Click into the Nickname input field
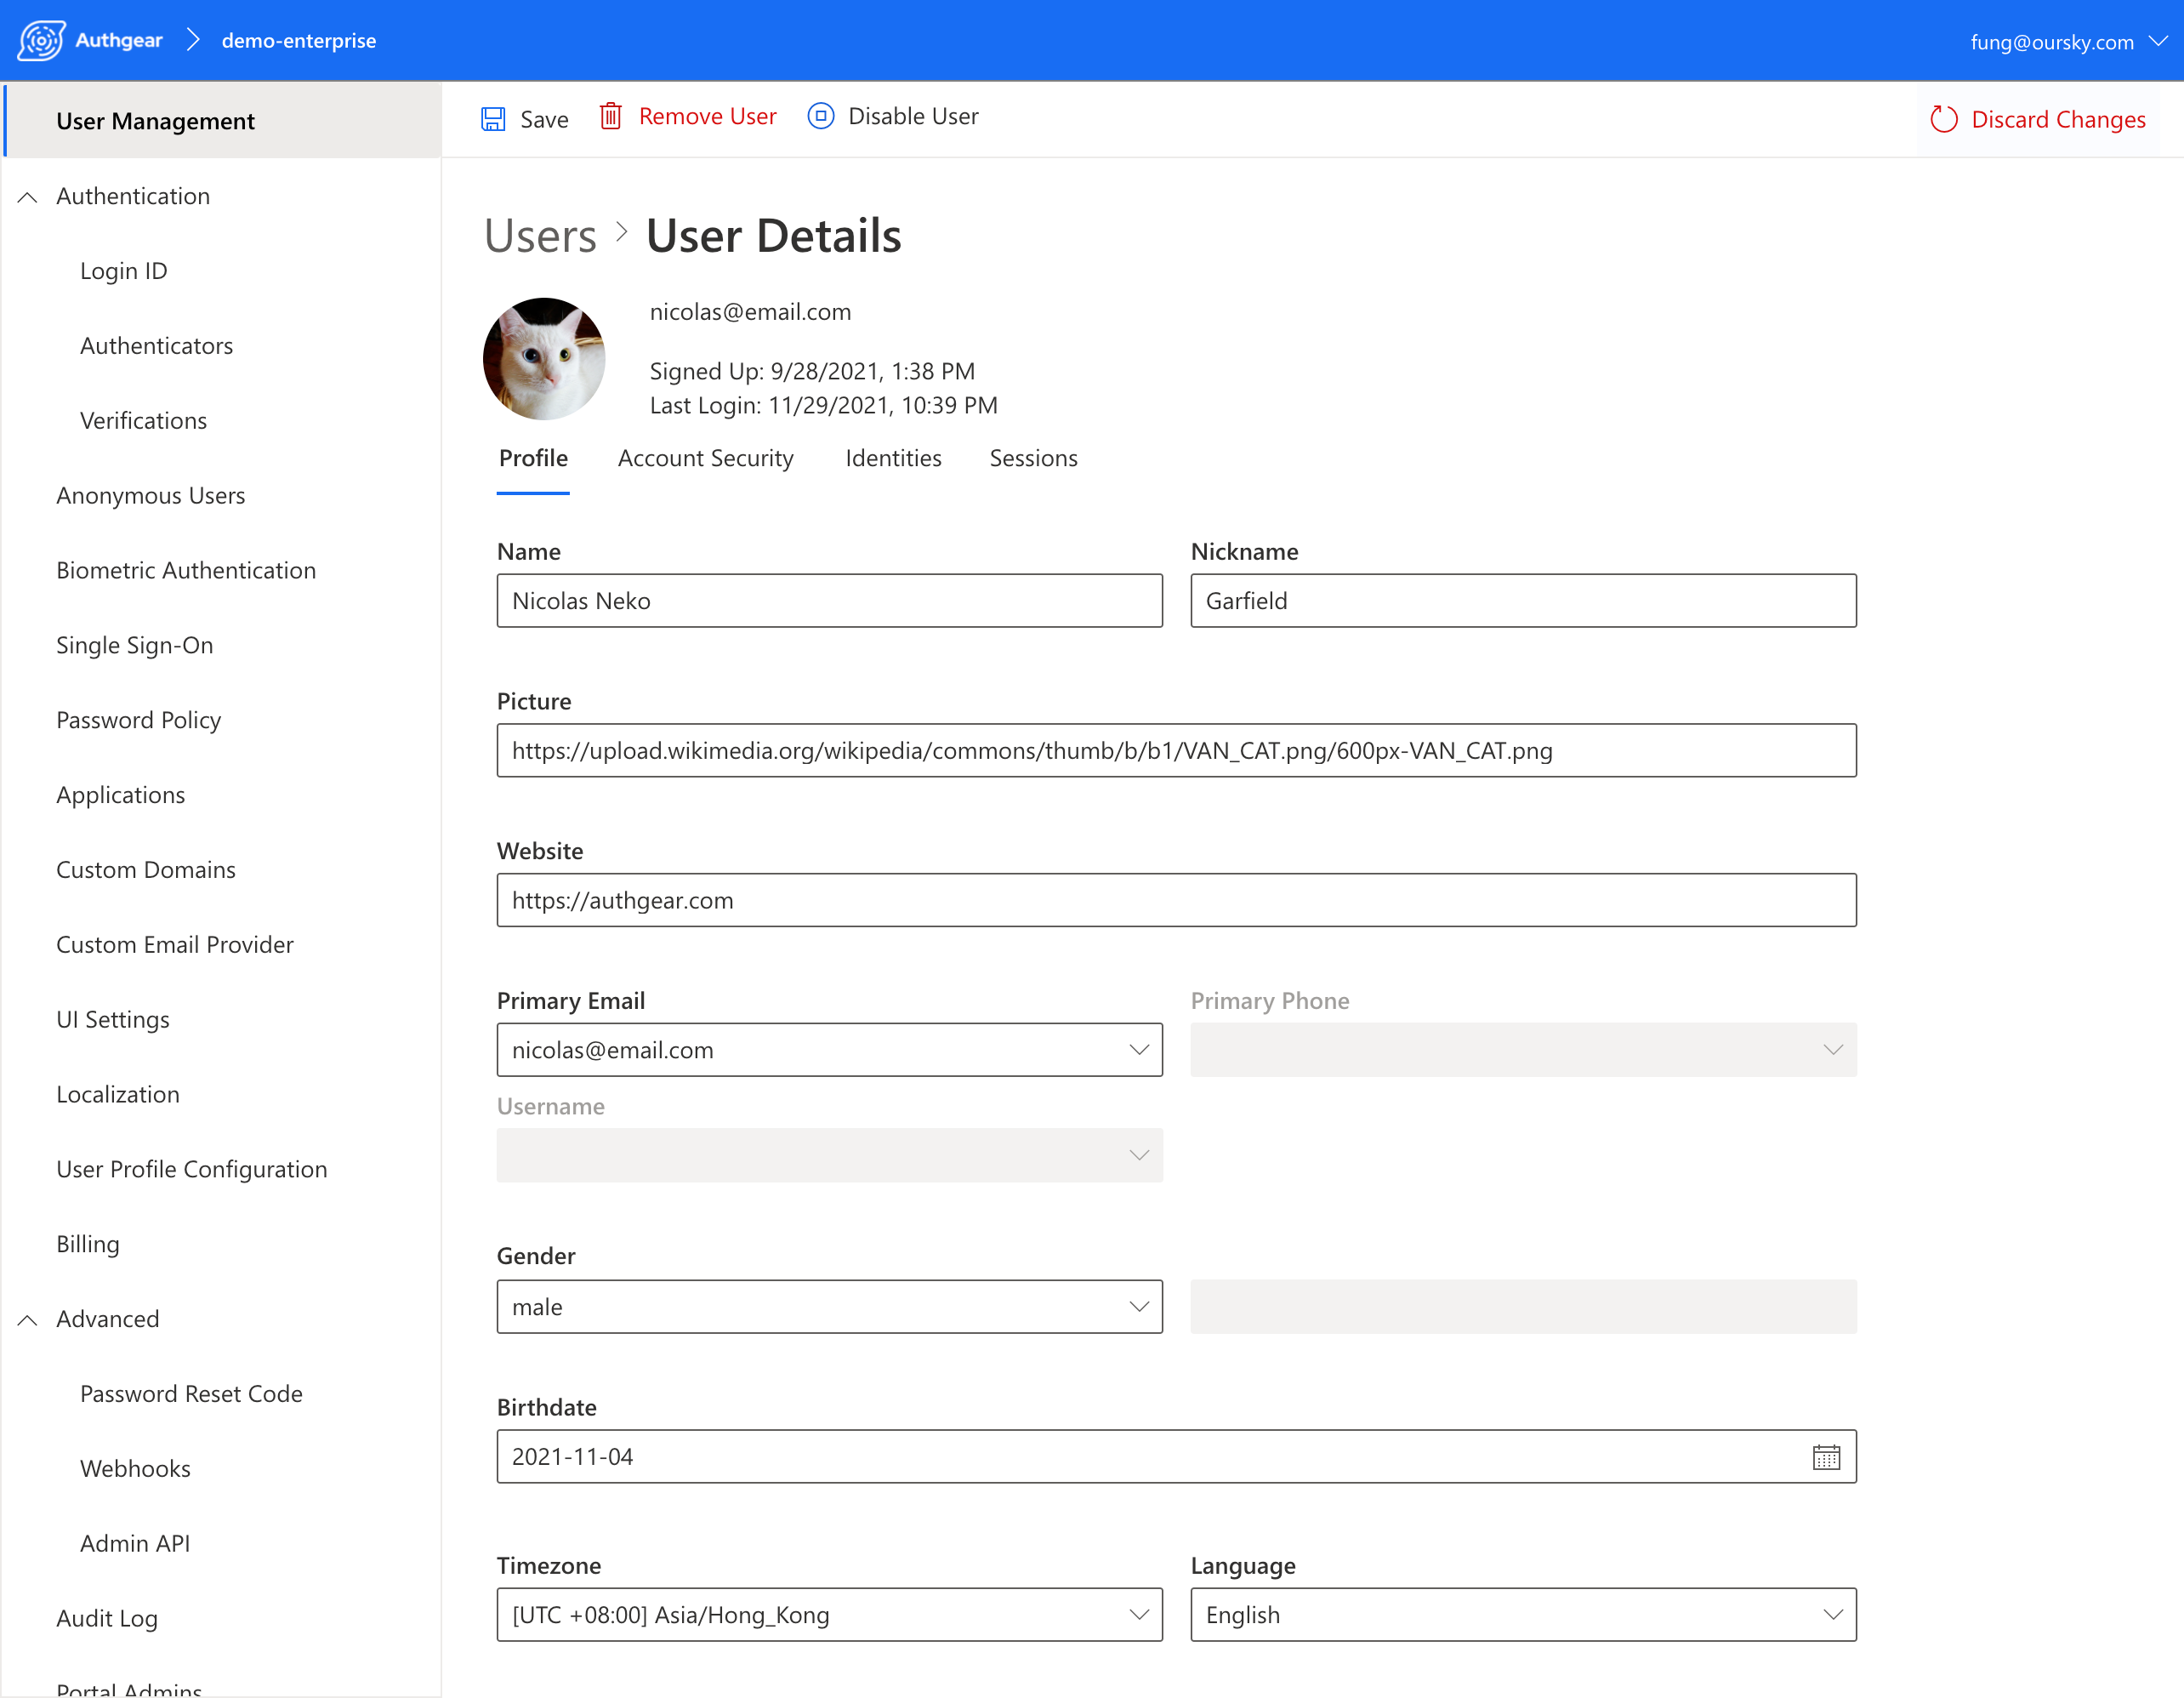The image size is (2184, 1698). click(x=1522, y=600)
